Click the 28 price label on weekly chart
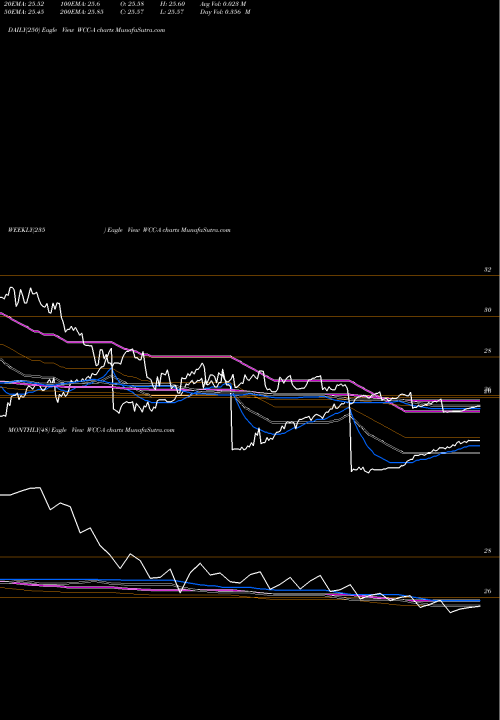 488,351
